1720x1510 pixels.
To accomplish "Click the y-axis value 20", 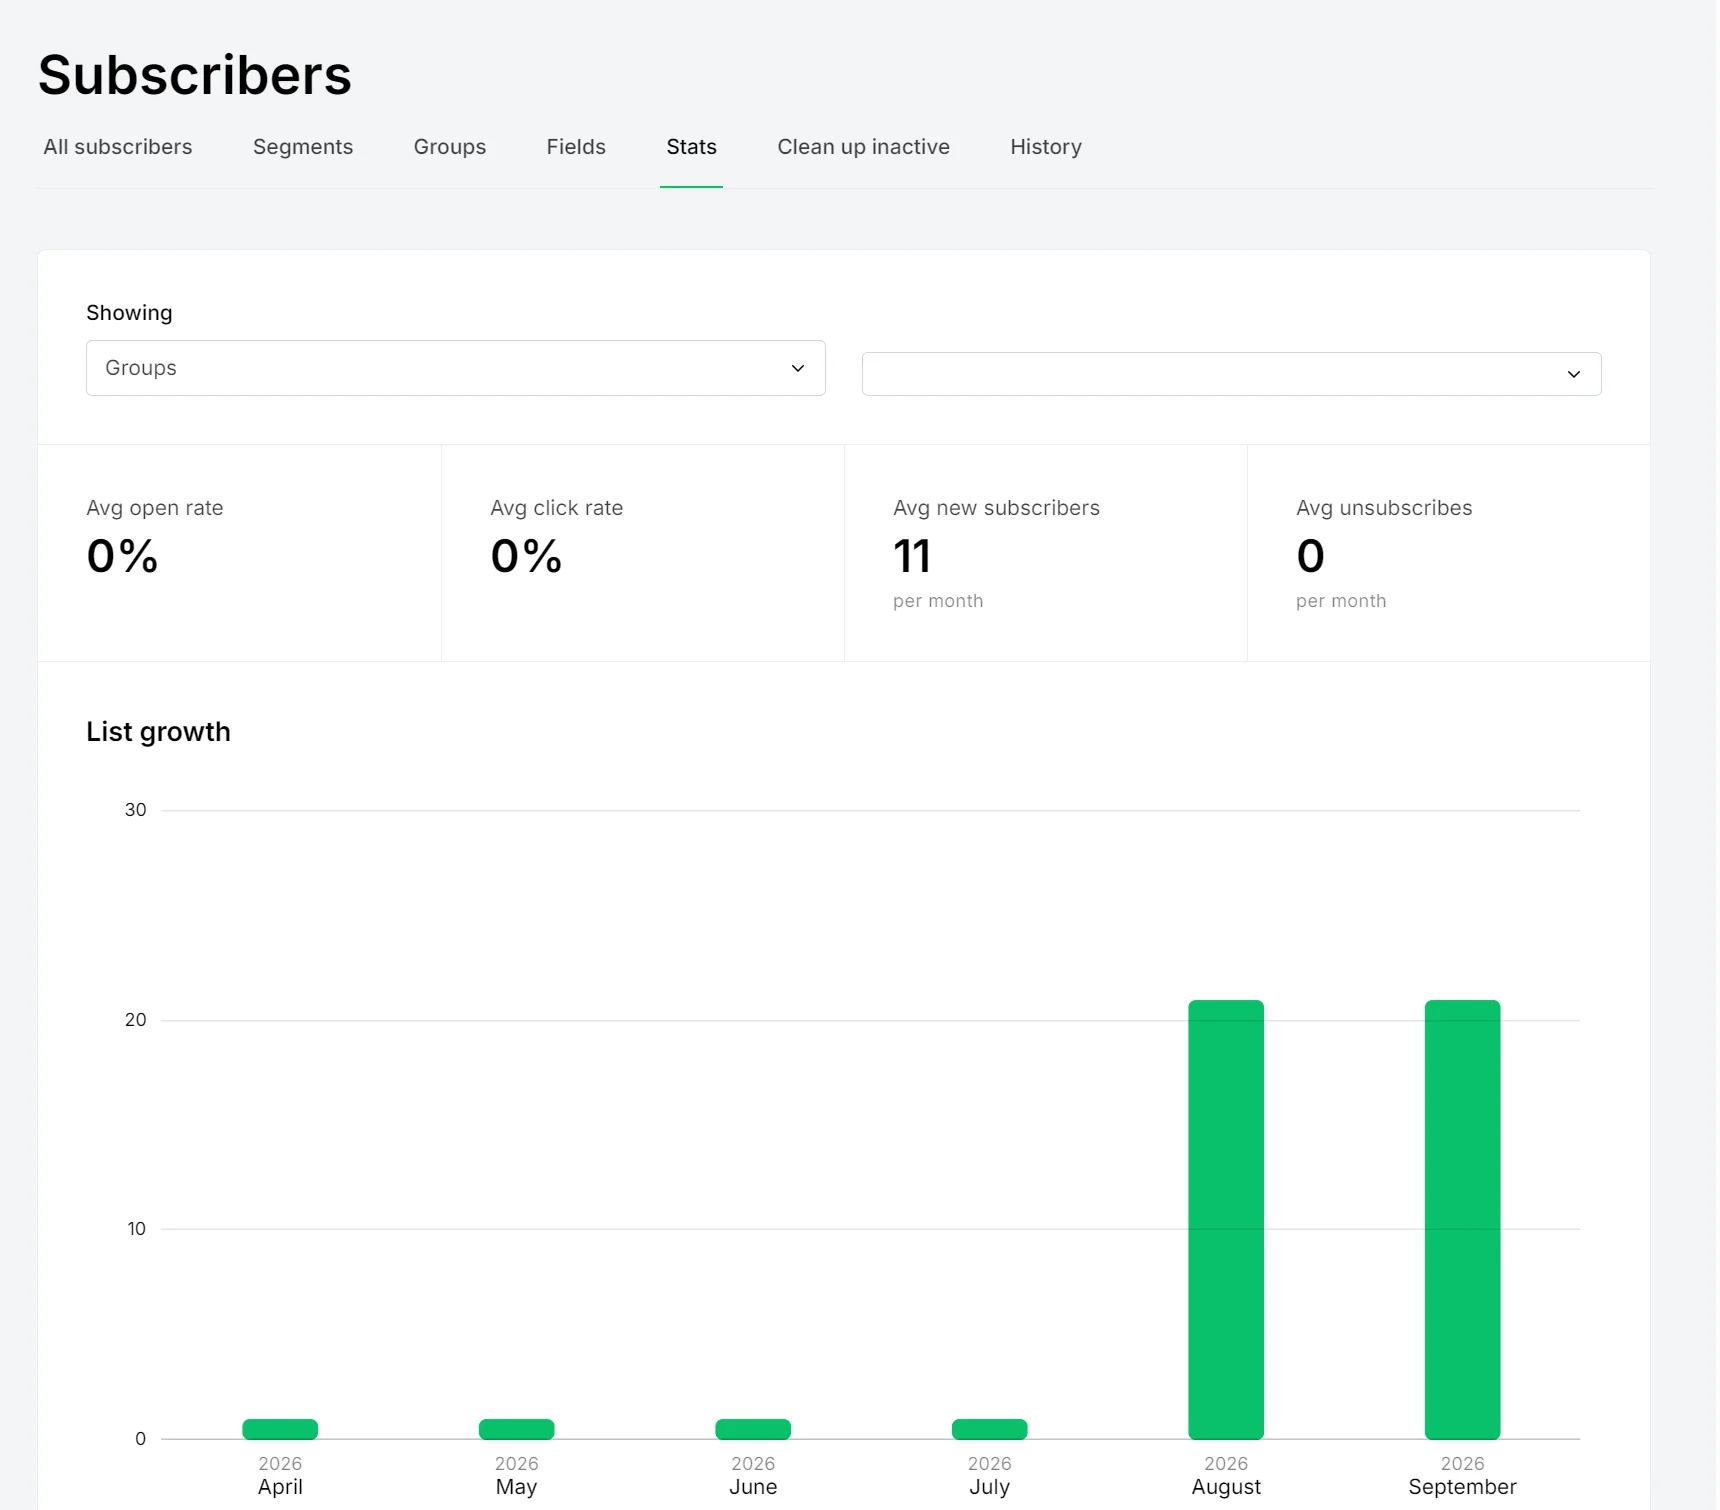I will (x=135, y=1020).
